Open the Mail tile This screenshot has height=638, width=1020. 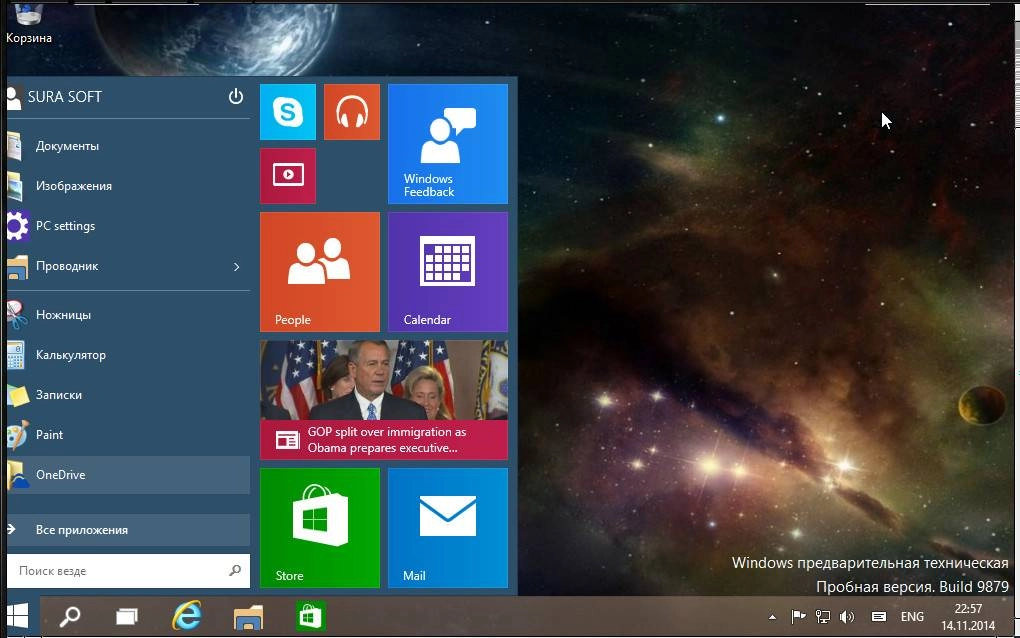(x=448, y=528)
